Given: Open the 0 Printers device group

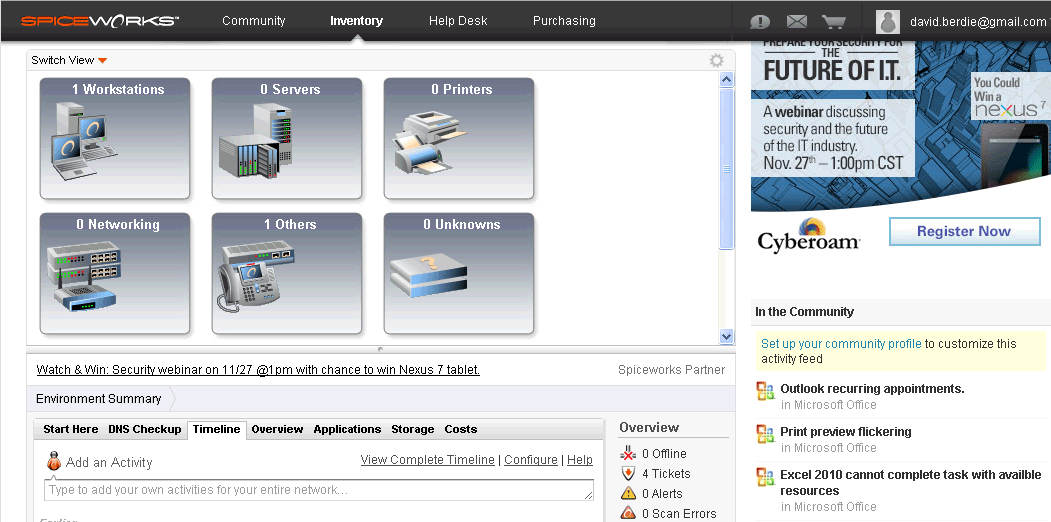Looking at the screenshot, I should pyautogui.click(x=458, y=139).
